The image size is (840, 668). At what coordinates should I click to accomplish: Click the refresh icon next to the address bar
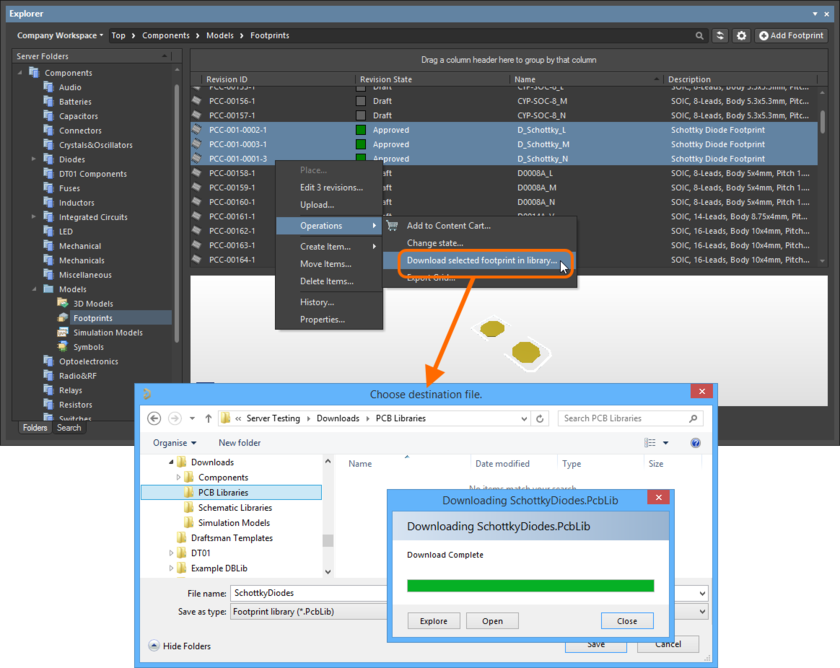pos(541,418)
